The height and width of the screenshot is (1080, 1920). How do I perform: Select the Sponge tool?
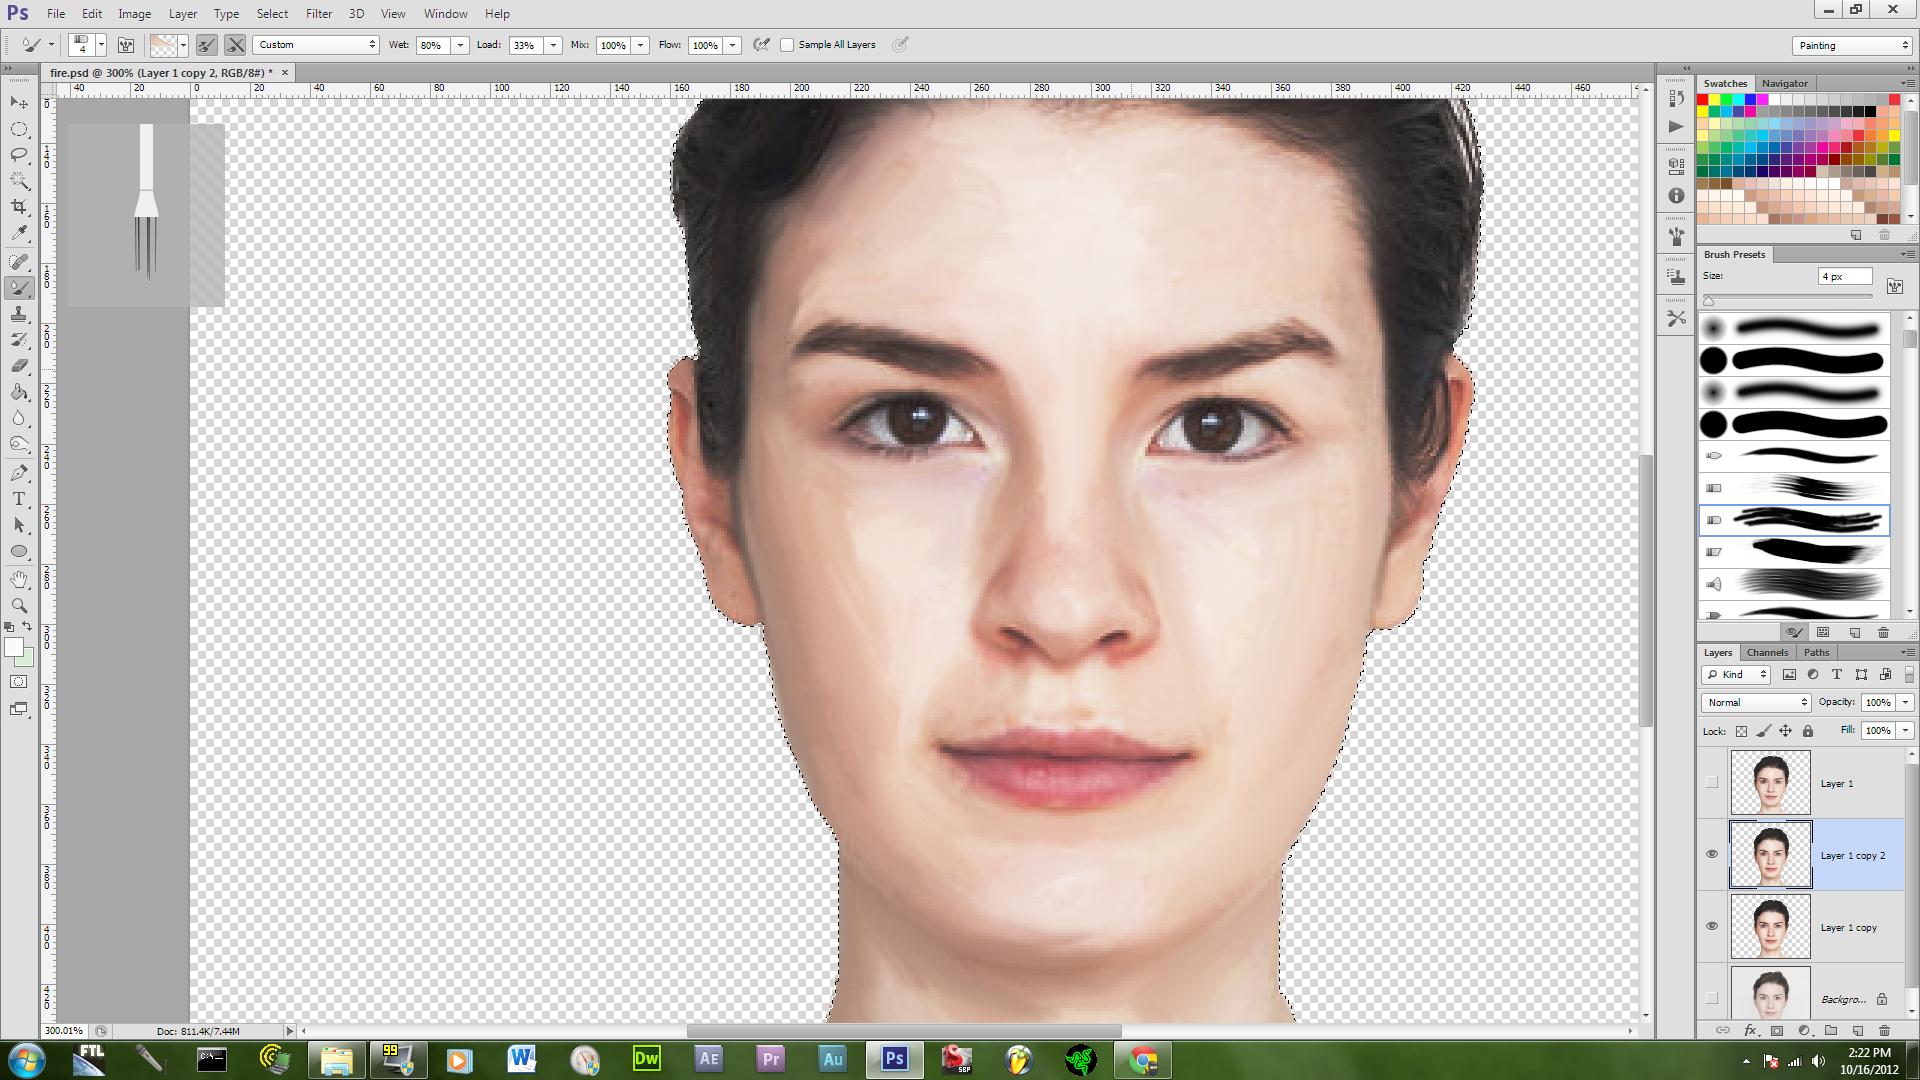(x=19, y=444)
